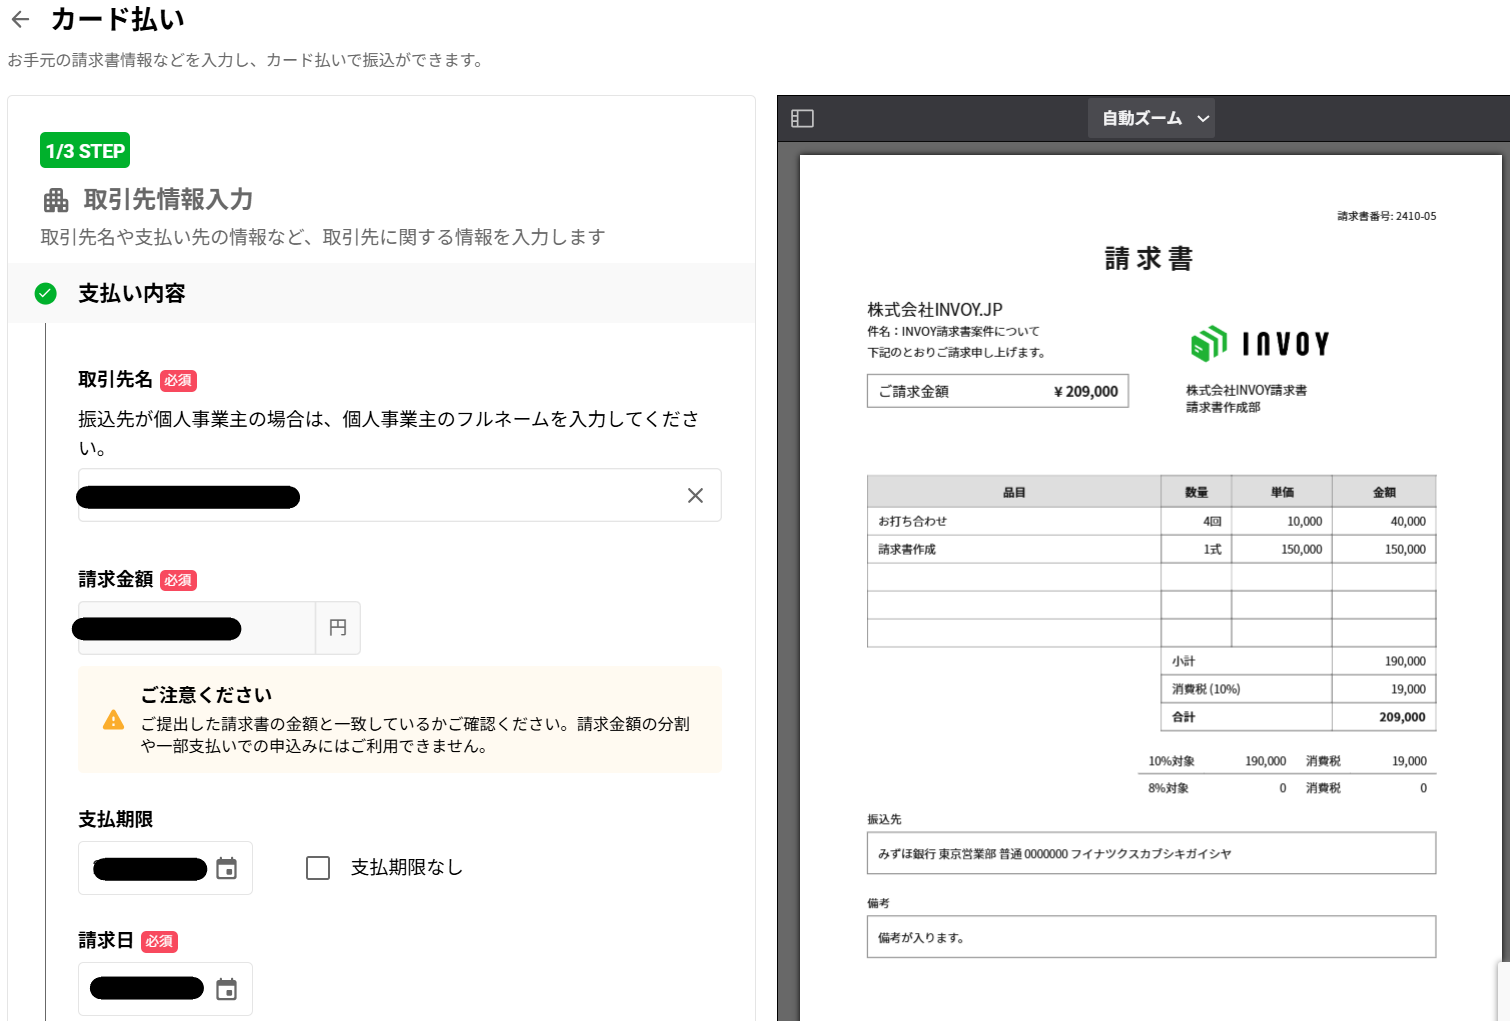
Task: Click the 備考が入ります。 remarks box
Action: pyautogui.click(x=1151, y=937)
